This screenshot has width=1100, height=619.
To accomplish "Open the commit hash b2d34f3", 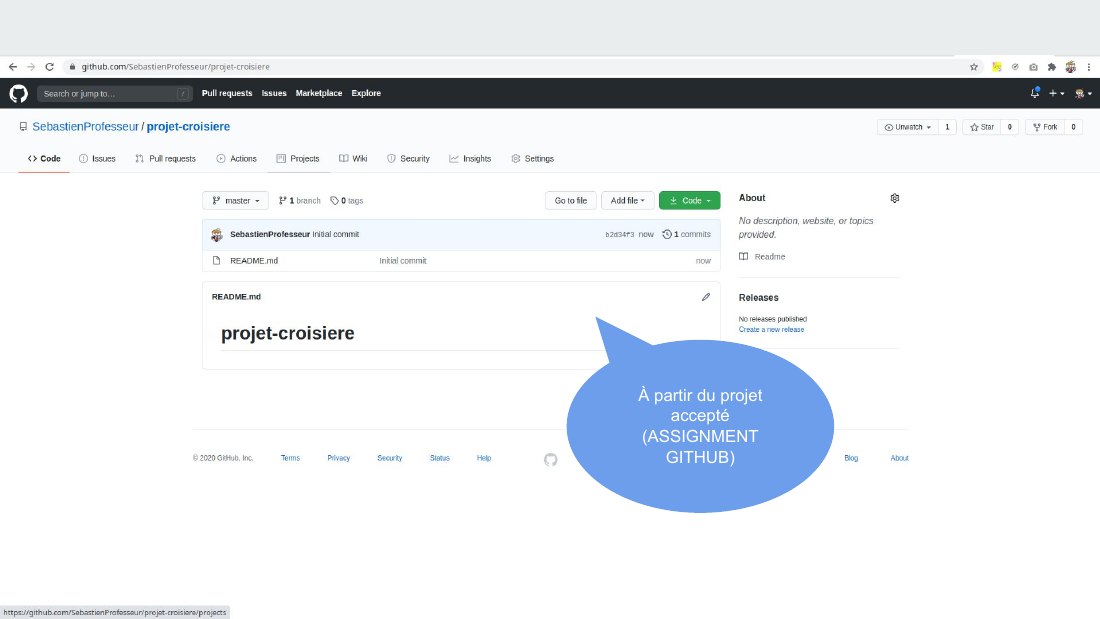I will [619, 234].
